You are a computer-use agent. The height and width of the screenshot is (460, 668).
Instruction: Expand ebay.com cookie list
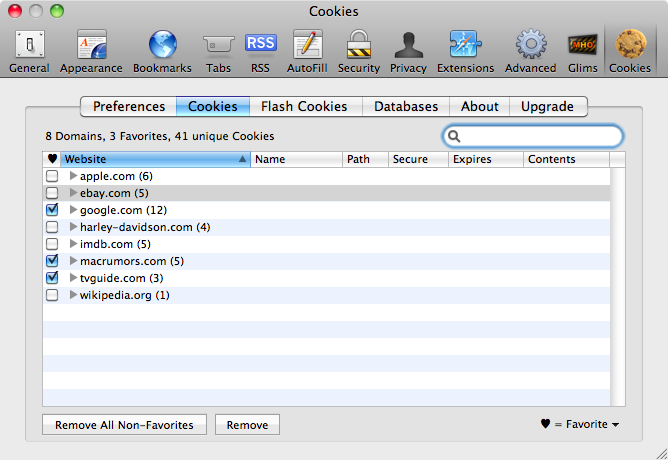click(73, 193)
